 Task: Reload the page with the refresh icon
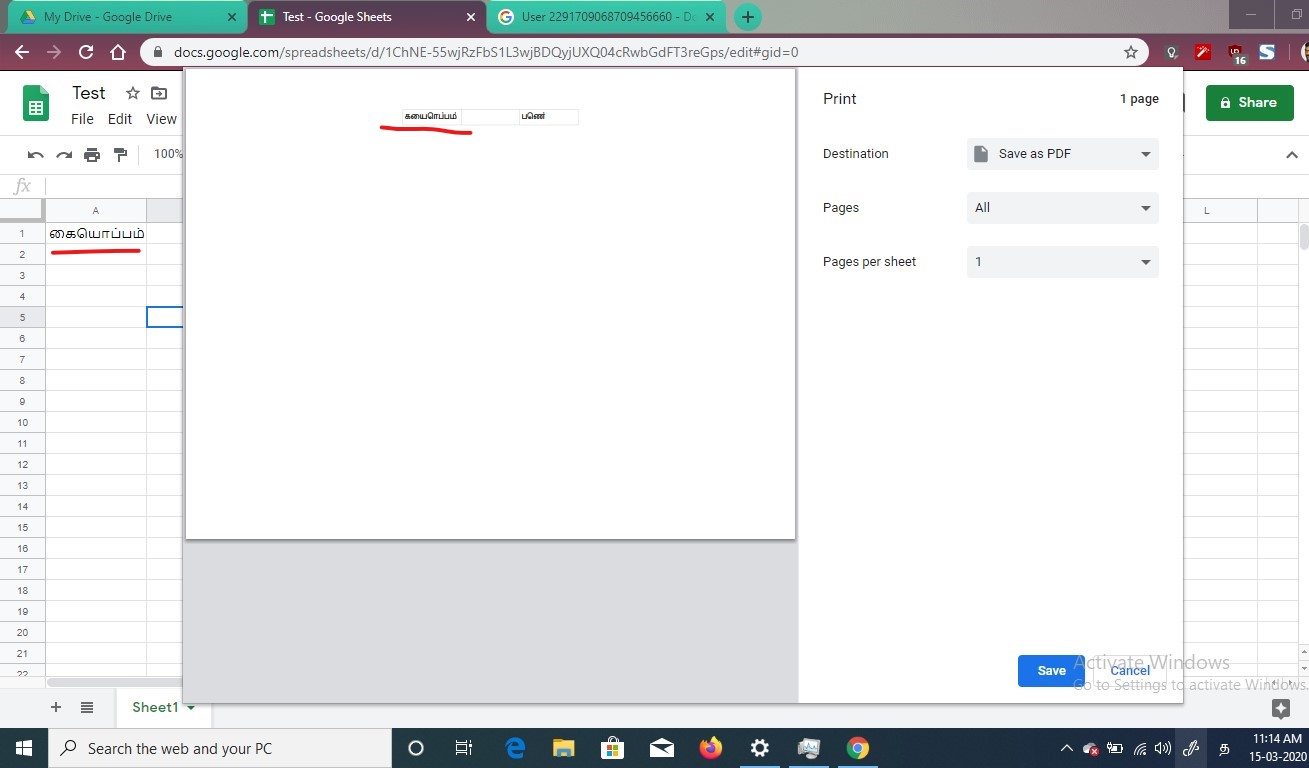pos(86,52)
